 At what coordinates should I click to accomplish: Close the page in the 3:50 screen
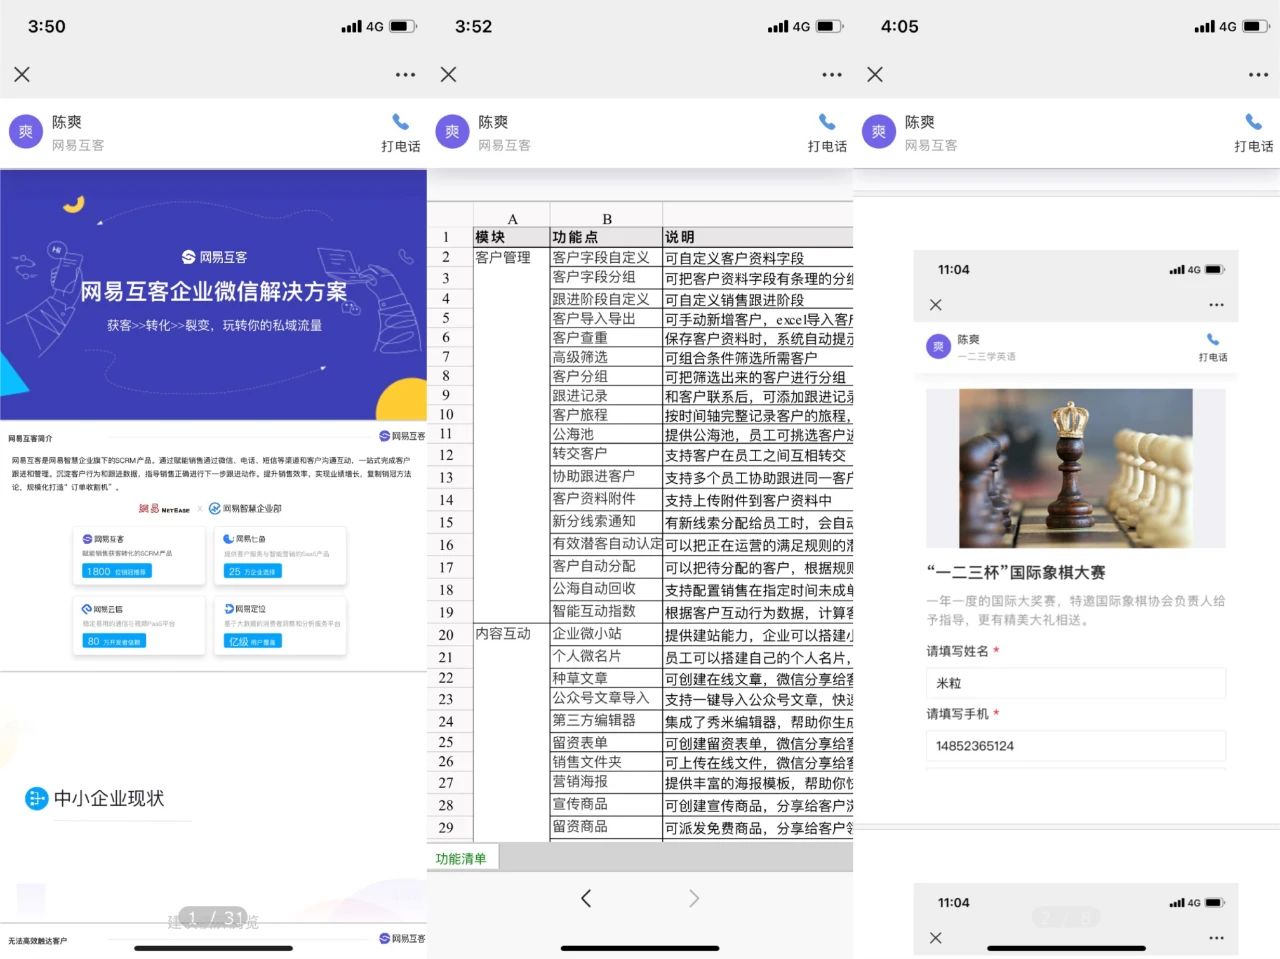[x=22, y=74]
